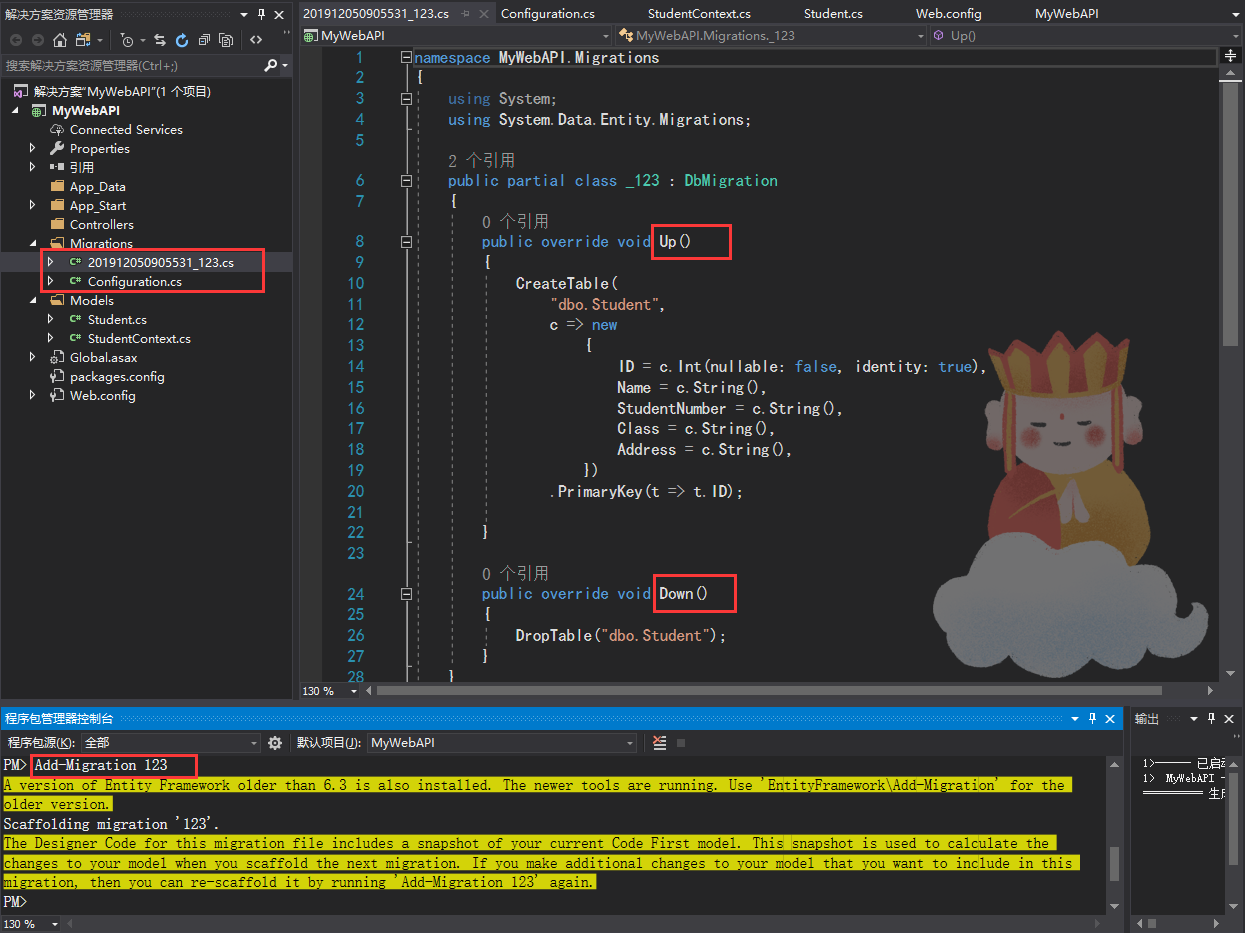
Task: Click the Stop button in Package Manager Console
Action: (x=680, y=743)
